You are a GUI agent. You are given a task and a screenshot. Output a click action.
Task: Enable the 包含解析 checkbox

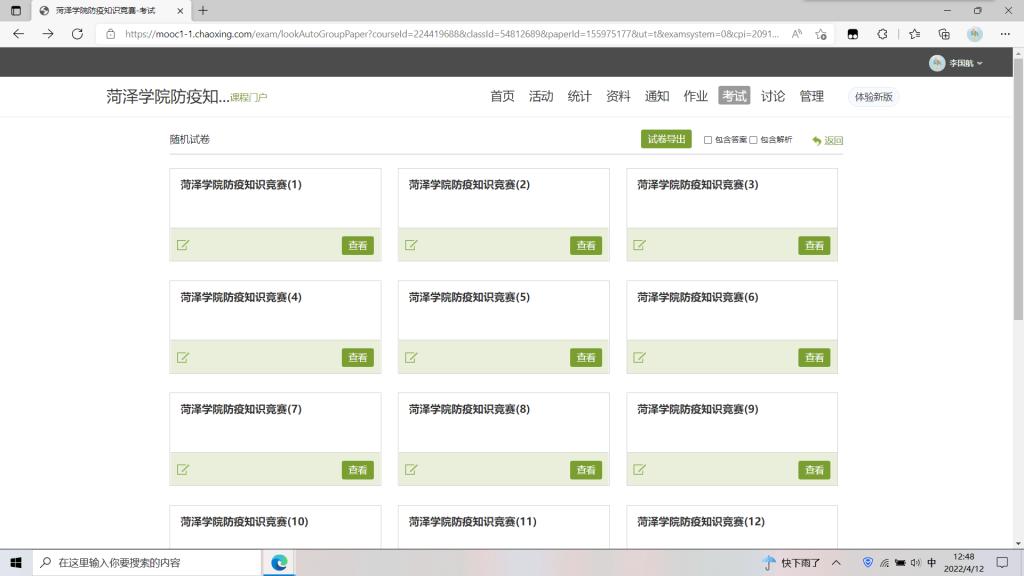pos(754,140)
